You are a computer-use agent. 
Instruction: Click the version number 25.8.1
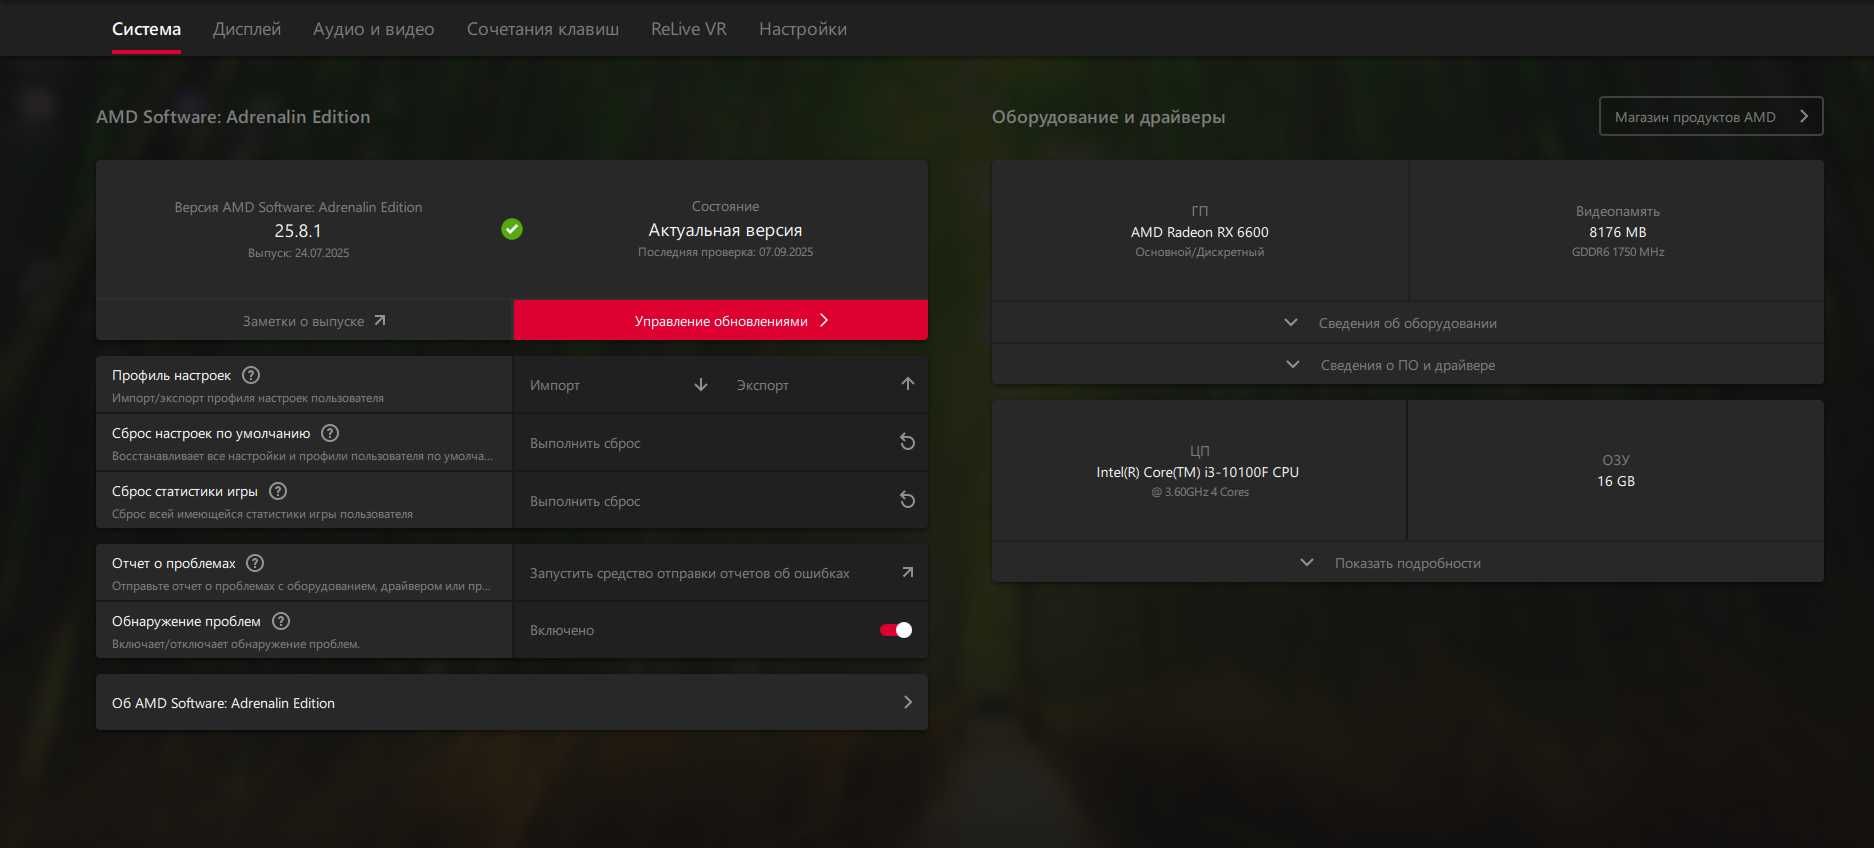coord(298,230)
